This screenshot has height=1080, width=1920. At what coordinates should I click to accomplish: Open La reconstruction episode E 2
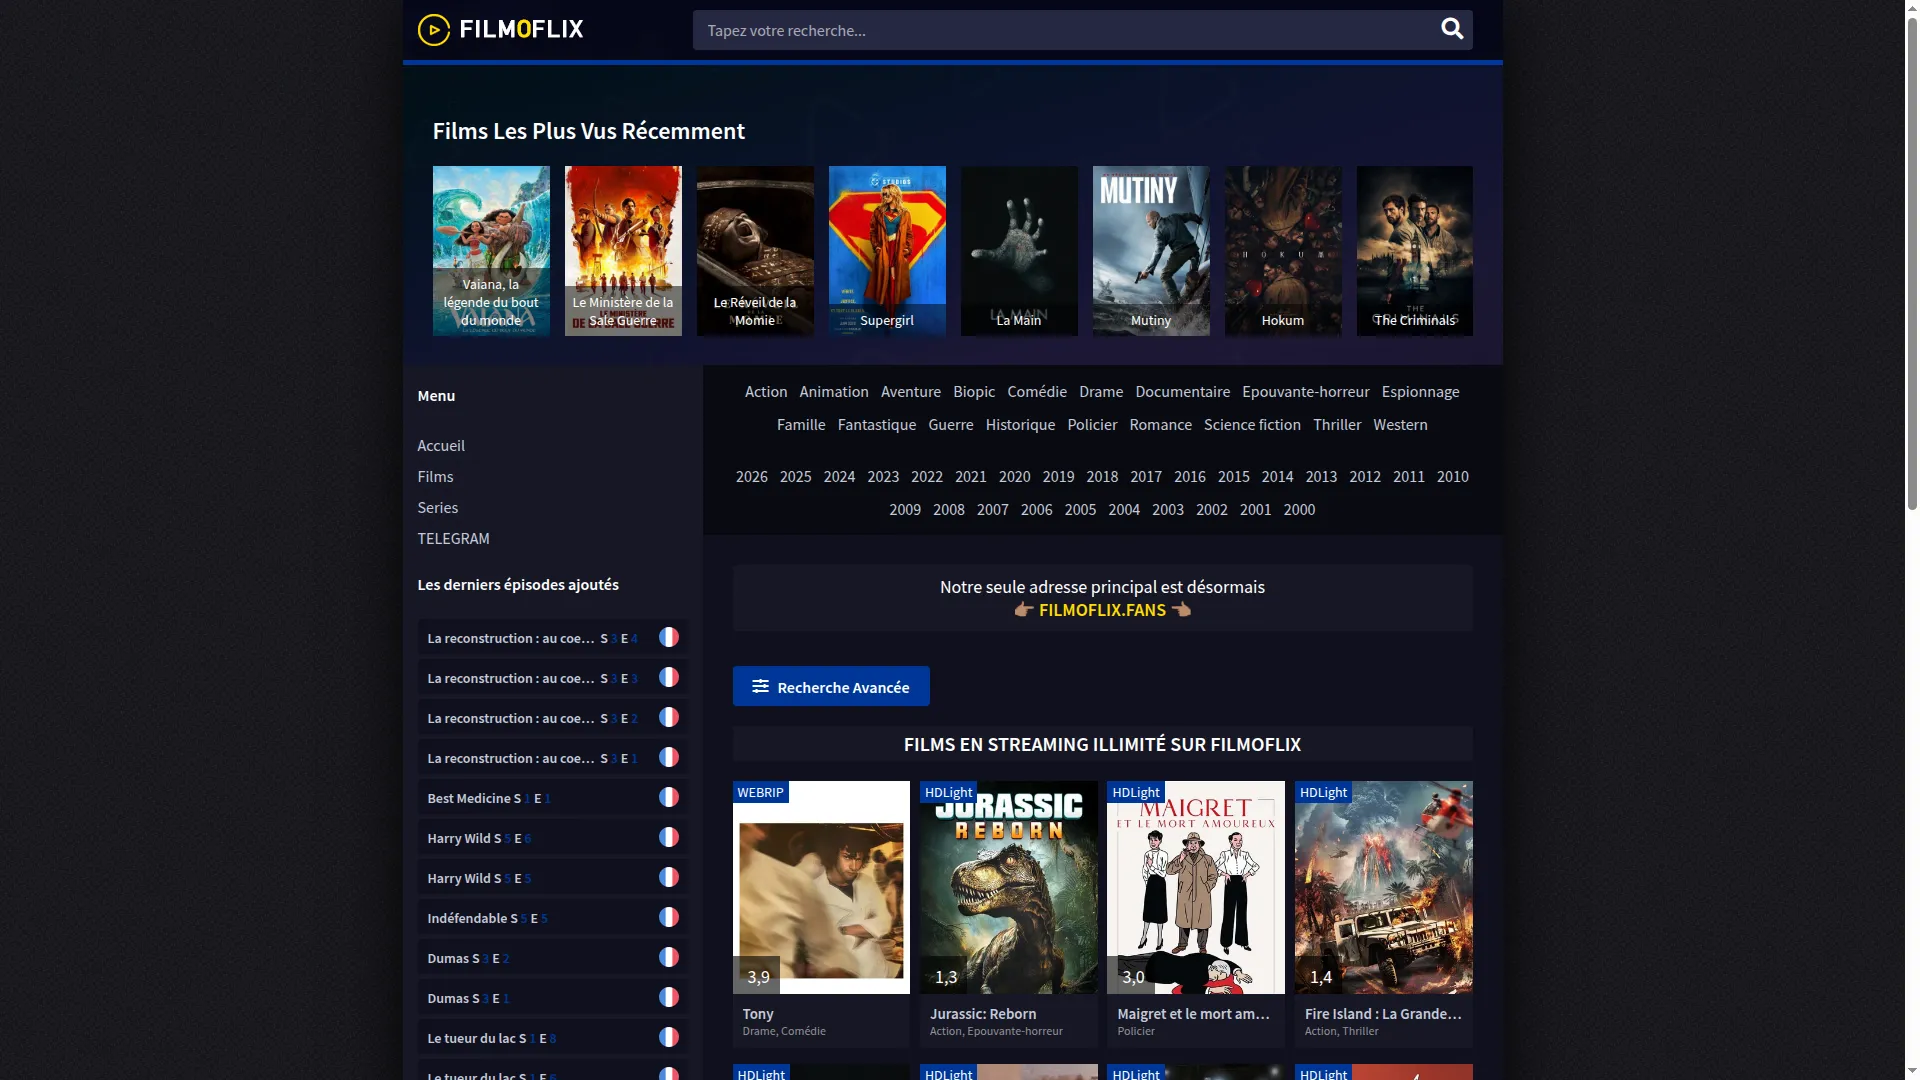552,717
